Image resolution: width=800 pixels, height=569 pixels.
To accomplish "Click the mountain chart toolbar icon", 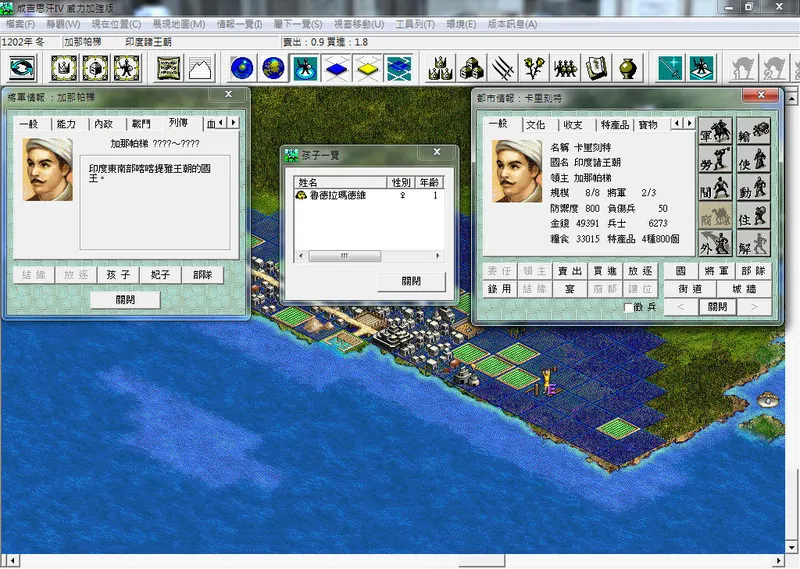I will (x=200, y=68).
